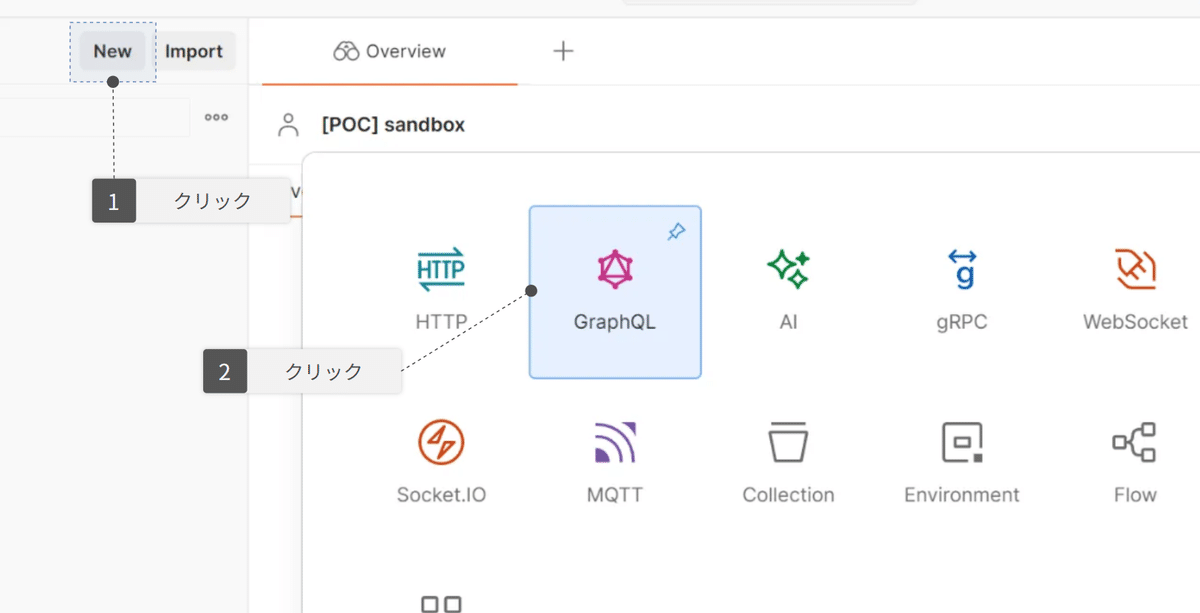Click the Overview globe icon
1200x613 pixels.
pyautogui.click(x=345, y=50)
